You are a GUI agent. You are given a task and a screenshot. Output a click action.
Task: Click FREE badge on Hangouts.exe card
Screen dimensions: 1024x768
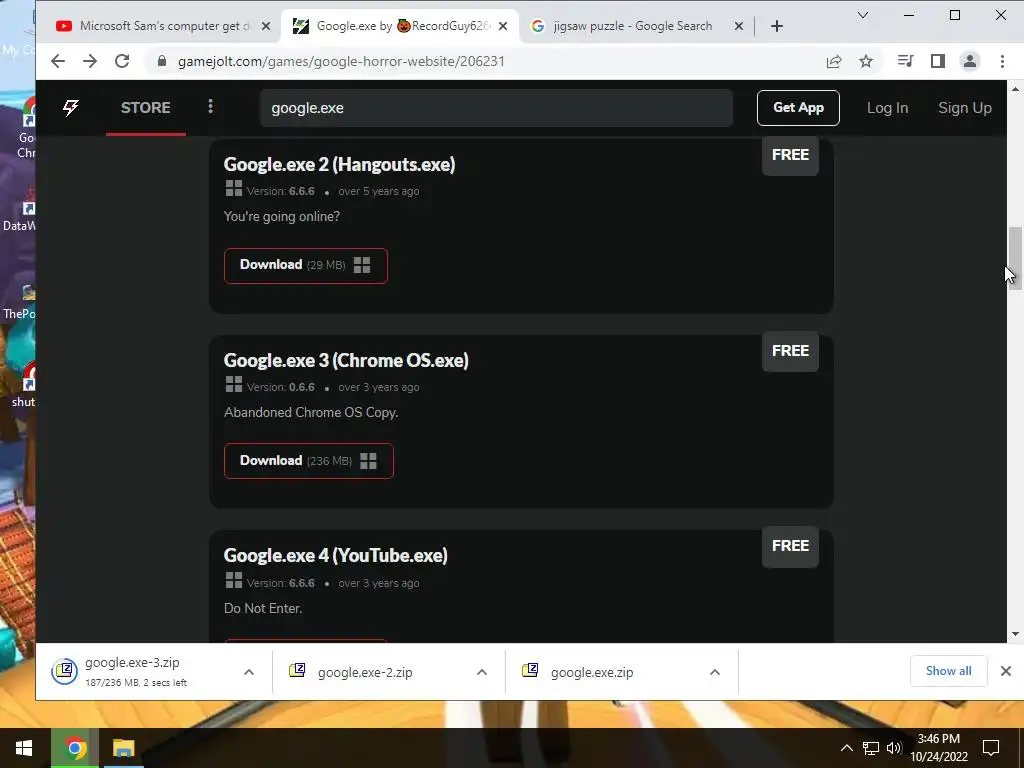pyautogui.click(x=790, y=155)
